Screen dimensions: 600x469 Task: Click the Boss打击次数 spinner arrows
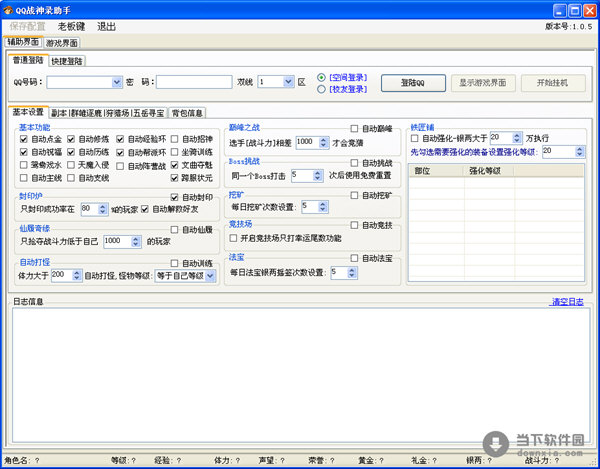point(318,176)
